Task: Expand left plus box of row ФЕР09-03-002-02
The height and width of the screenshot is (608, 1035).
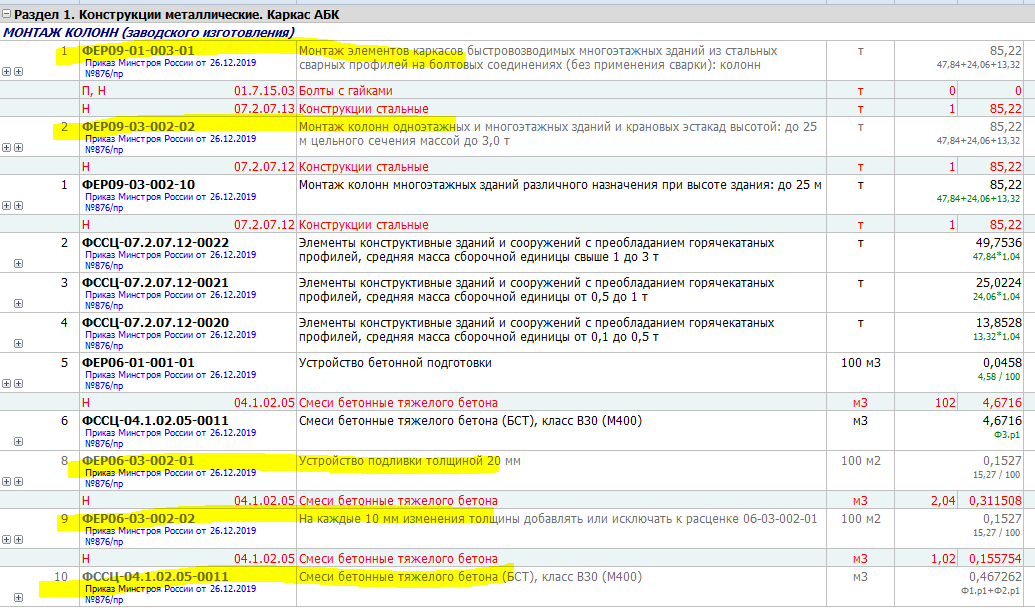Action: [7, 147]
